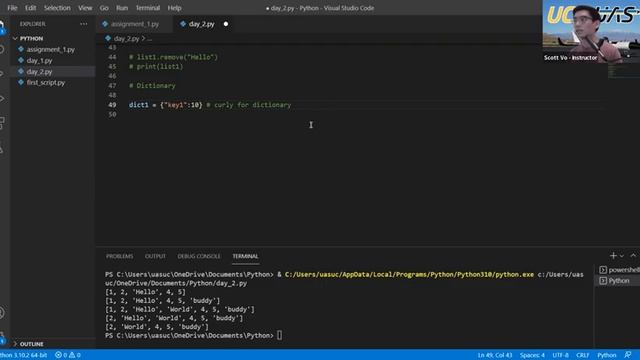Click Python 3.10.2 64-bit interpreter in status bar

click(x=24, y=355)
